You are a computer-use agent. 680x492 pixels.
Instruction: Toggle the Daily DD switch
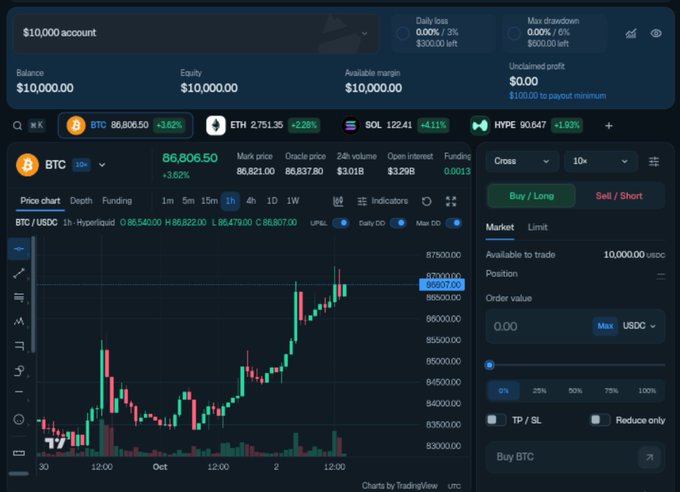(398, 223)
